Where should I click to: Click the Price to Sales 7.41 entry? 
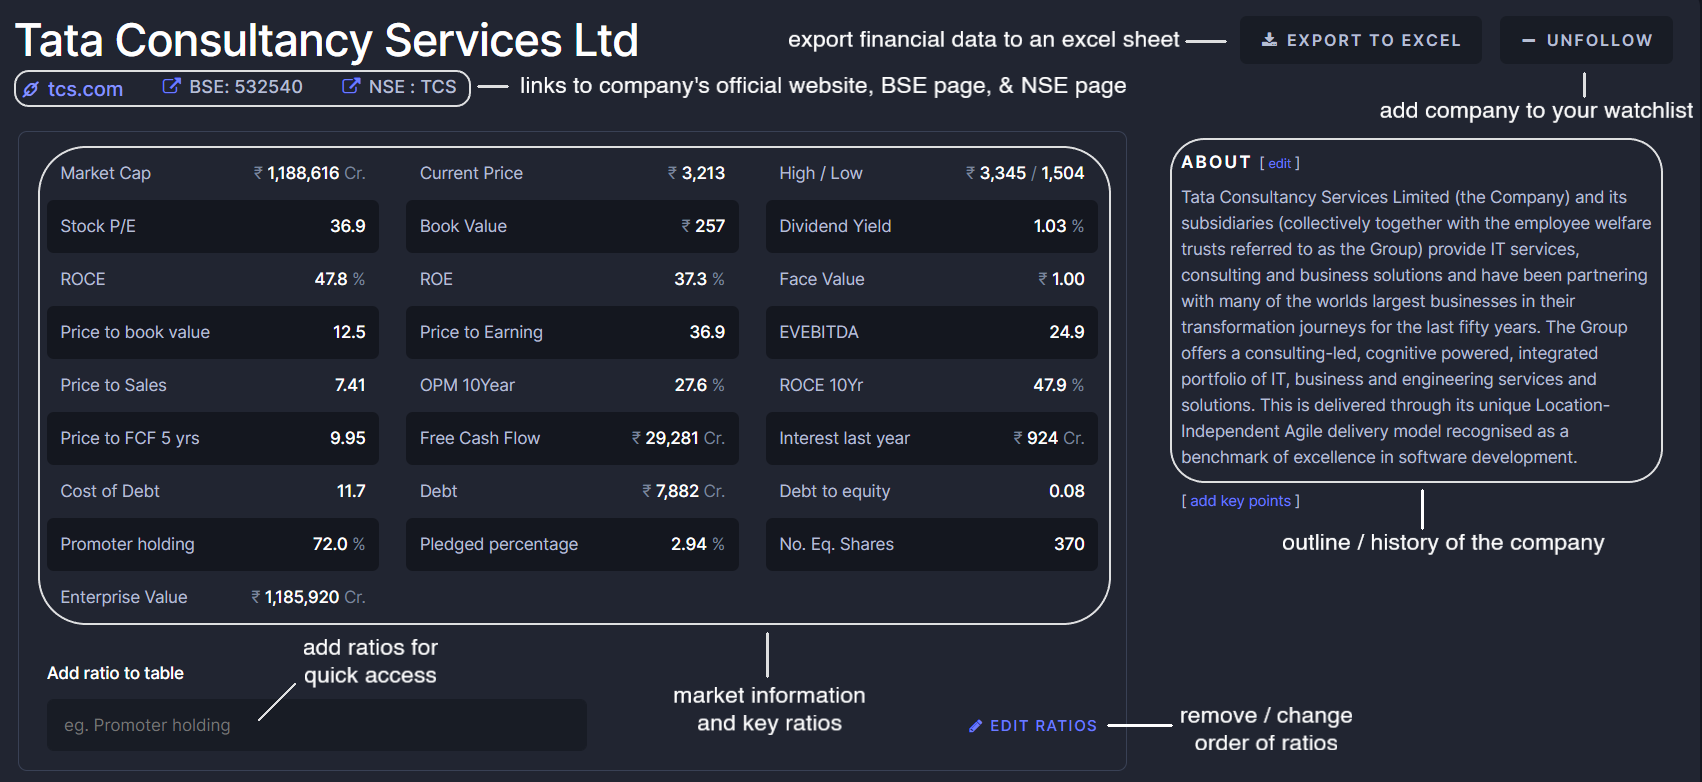213,385
